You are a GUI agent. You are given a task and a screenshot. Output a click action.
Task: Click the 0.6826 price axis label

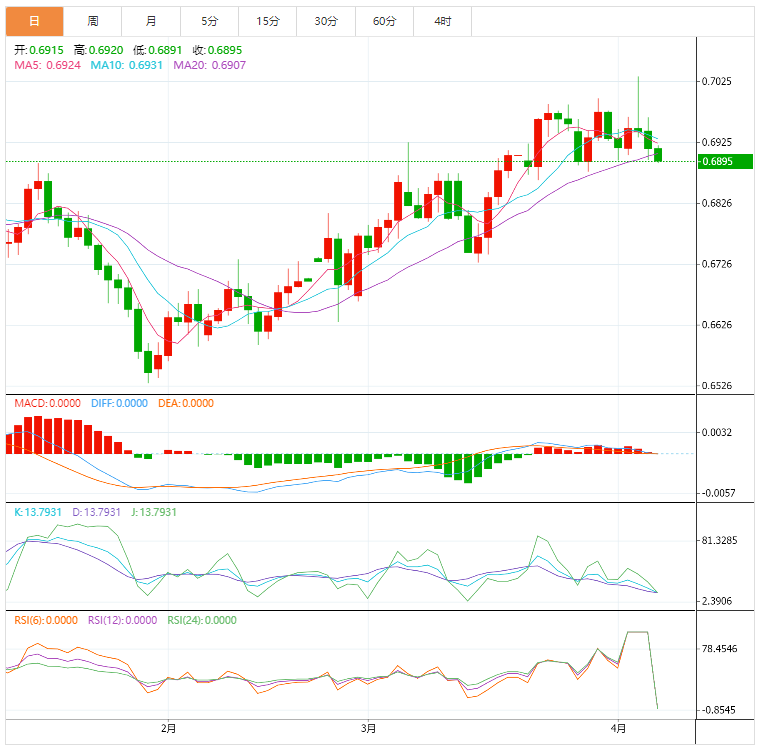coord(717,203)
